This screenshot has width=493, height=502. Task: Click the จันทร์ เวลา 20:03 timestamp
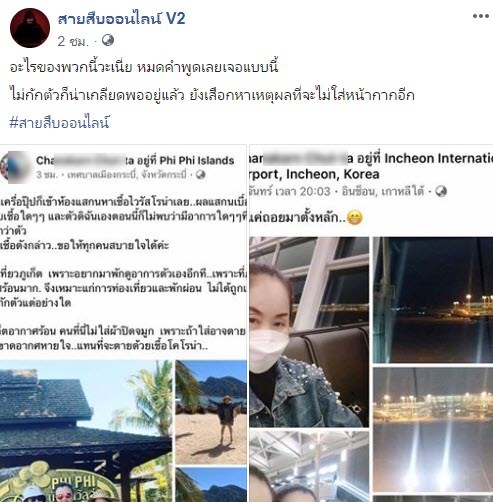pyautogui.click(x=289, y=192)
